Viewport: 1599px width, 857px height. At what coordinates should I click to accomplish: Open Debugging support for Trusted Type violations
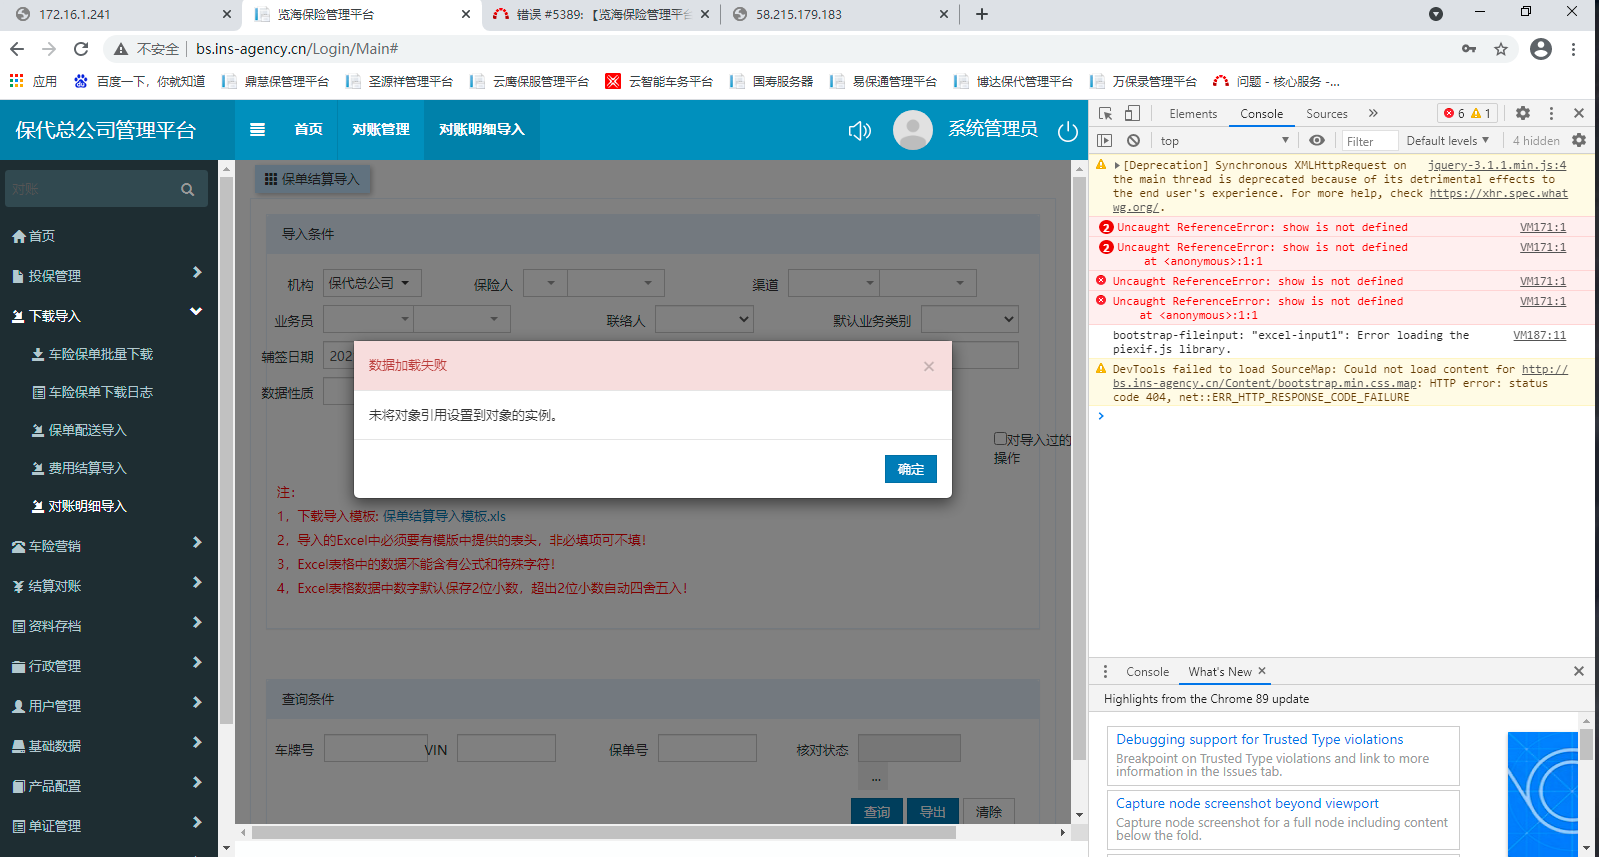(1260, 739)
